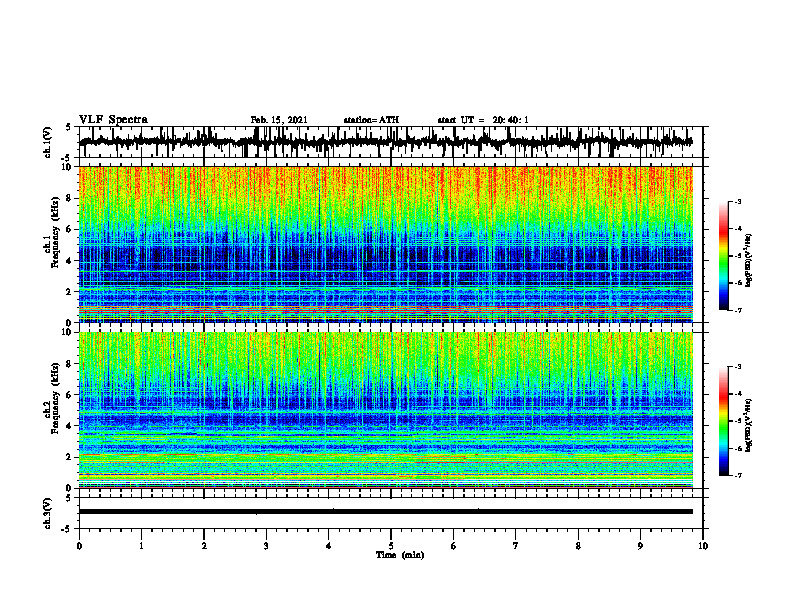Select the "ch.1 Frequency (kHz)" axis label
This screenshot has height=612, width=792.
(52, 233)
